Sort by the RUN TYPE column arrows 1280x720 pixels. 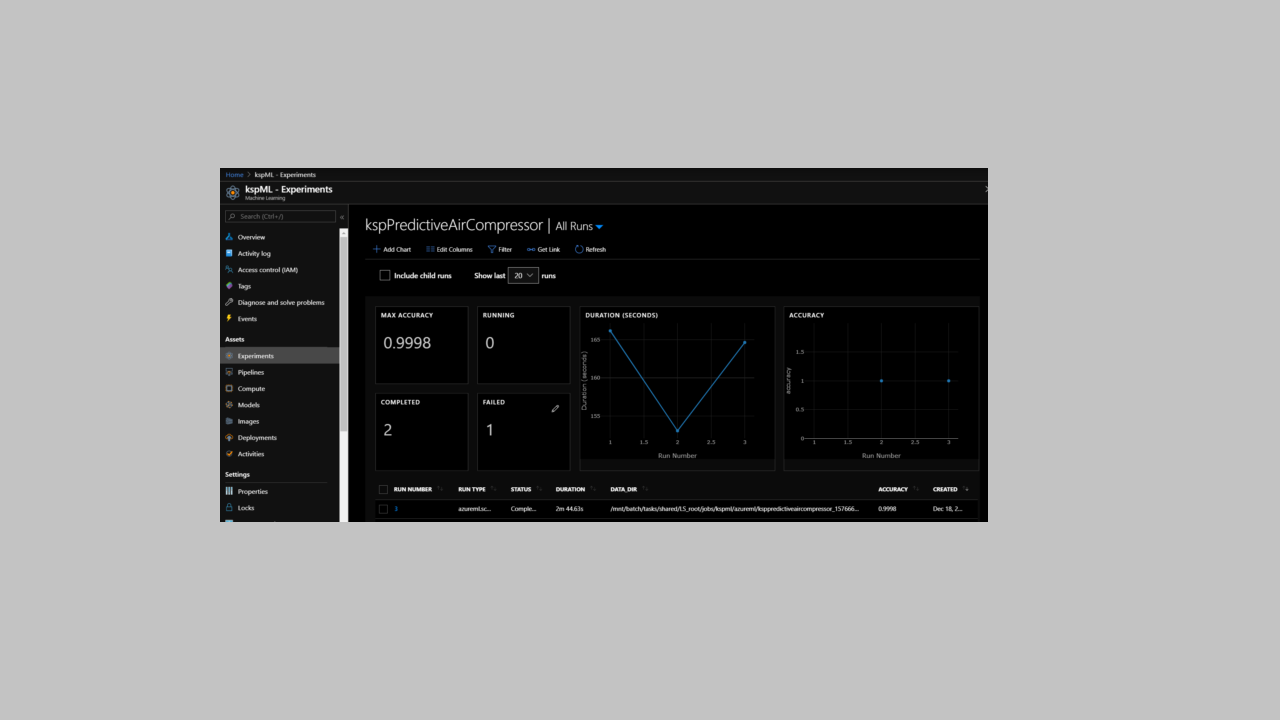pyautogui.click(x=494, y=489)
